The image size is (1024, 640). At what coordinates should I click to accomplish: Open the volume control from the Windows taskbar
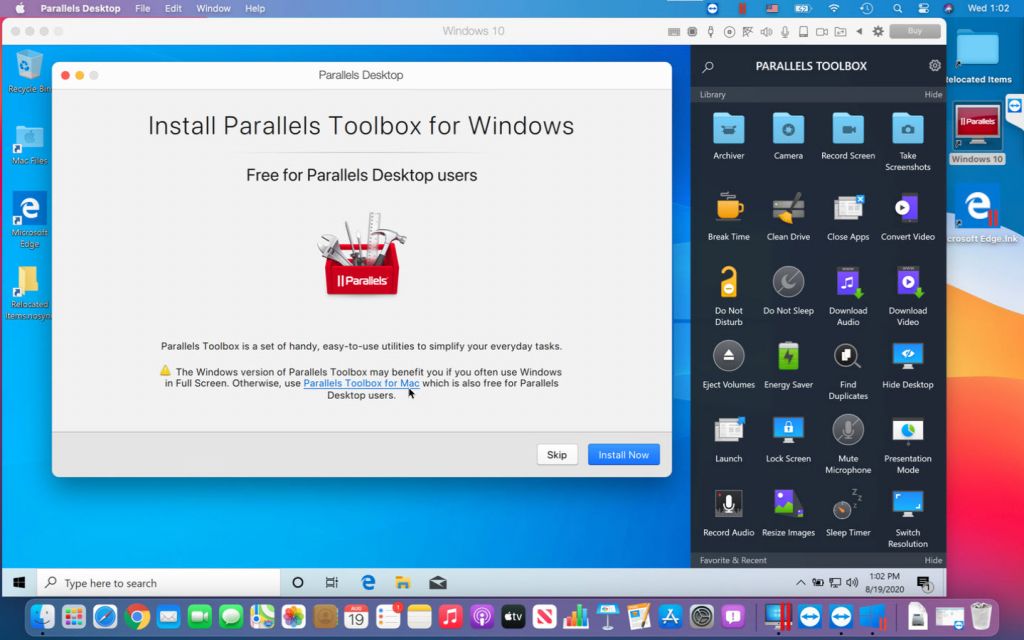851,581
